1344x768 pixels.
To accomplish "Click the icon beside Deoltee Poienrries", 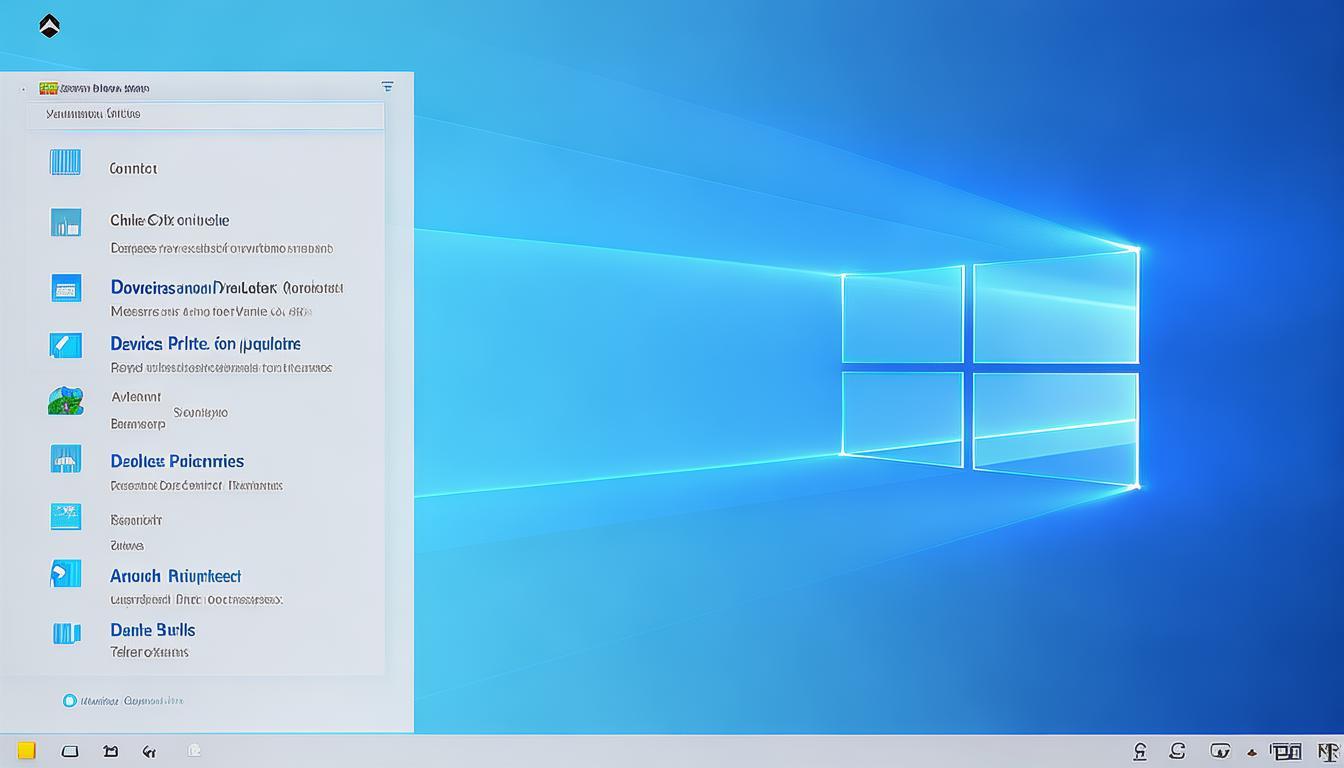I will coord(65,459).
